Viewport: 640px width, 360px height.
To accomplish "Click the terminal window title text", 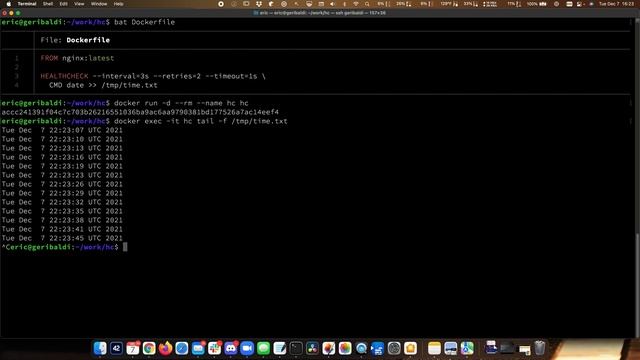I will coord(322,13).
